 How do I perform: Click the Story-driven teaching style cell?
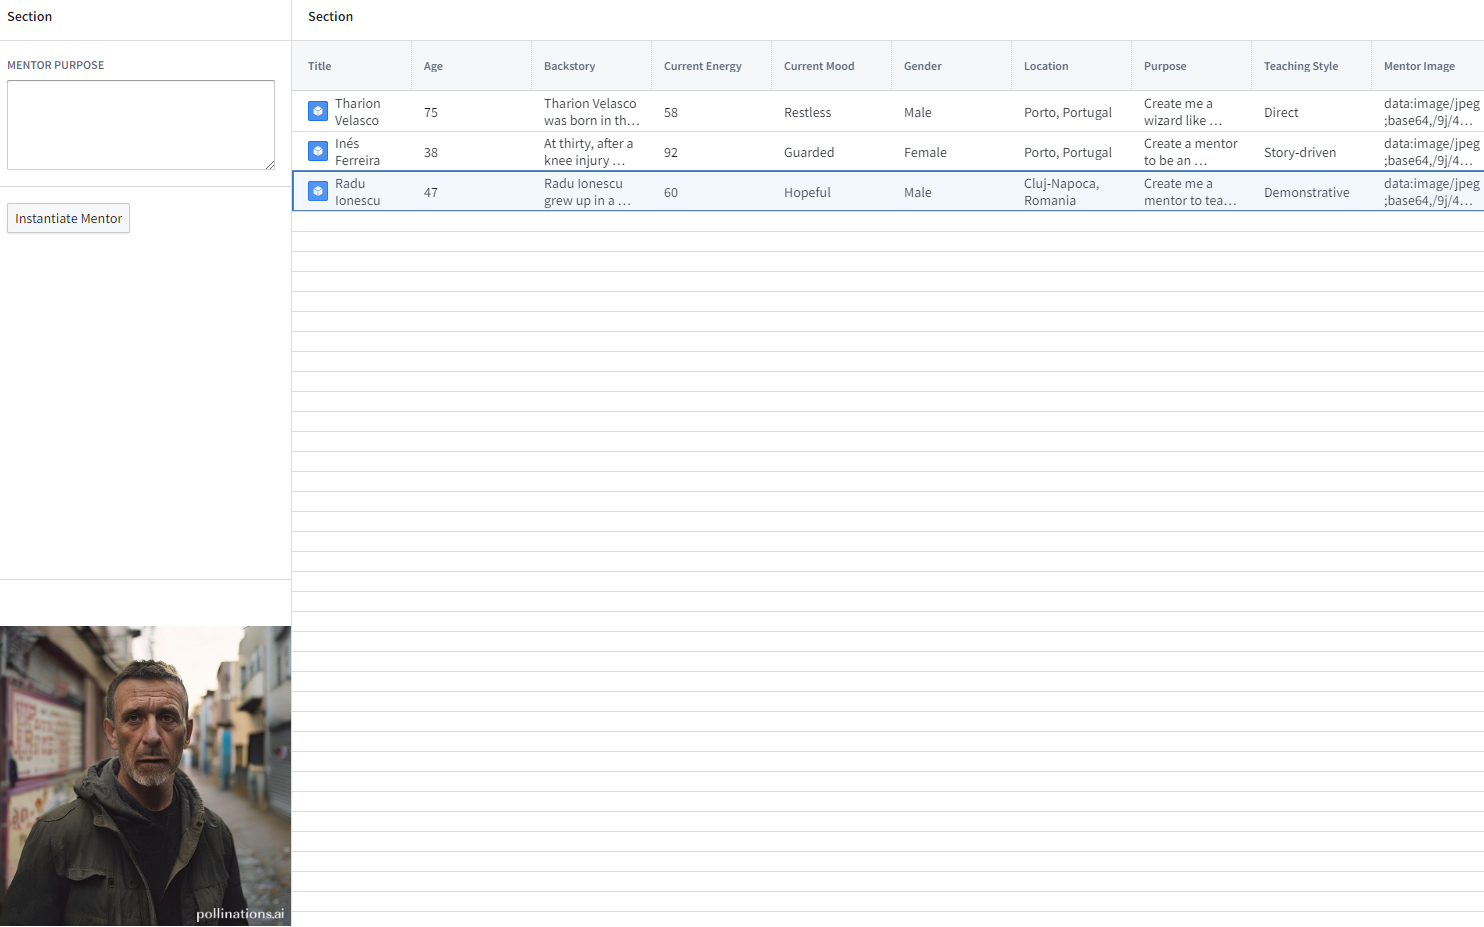[x=1299, y=152]
